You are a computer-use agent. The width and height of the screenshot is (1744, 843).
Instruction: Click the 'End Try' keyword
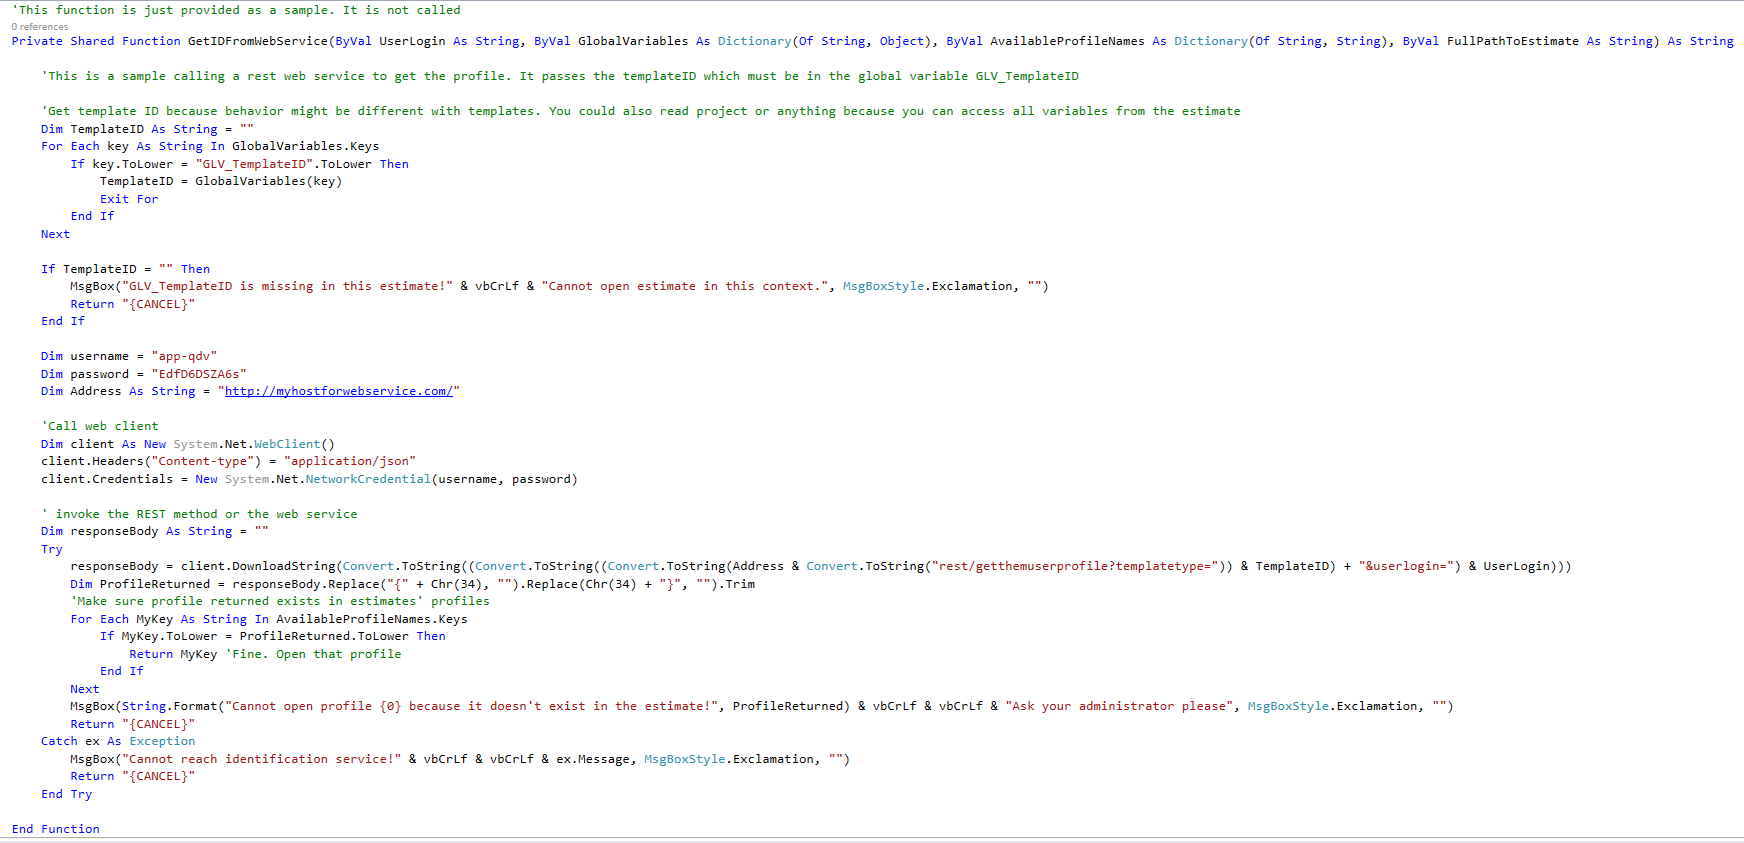point(66,794)
